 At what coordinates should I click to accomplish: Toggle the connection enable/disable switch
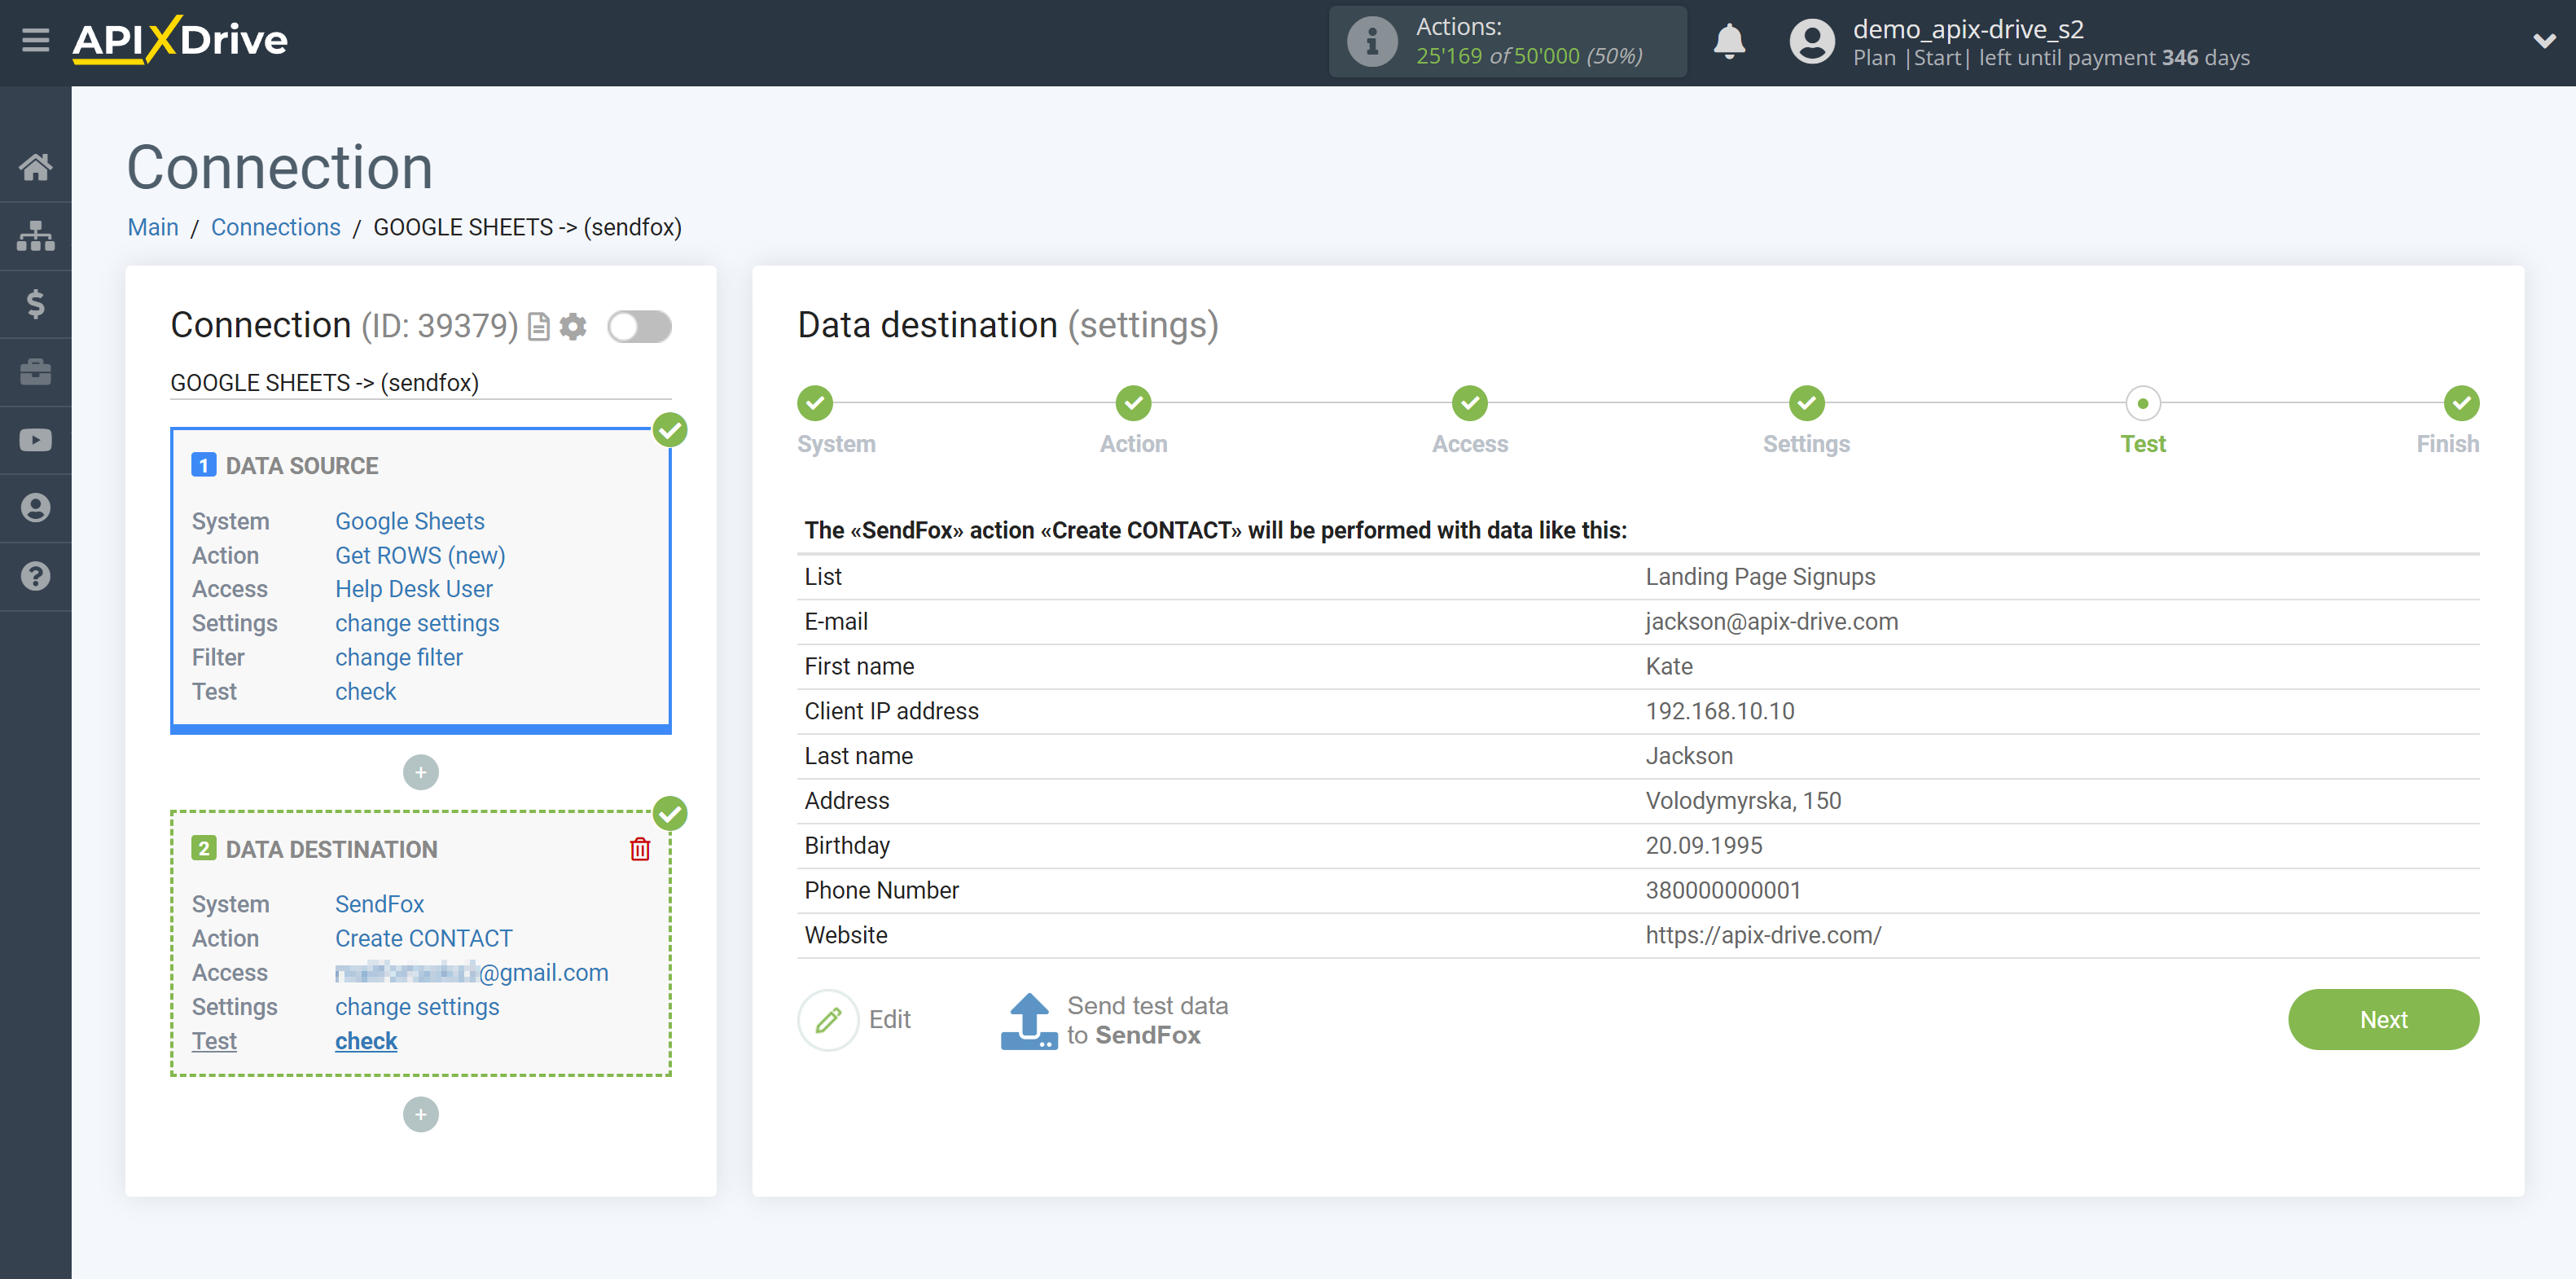pos(639,326)
